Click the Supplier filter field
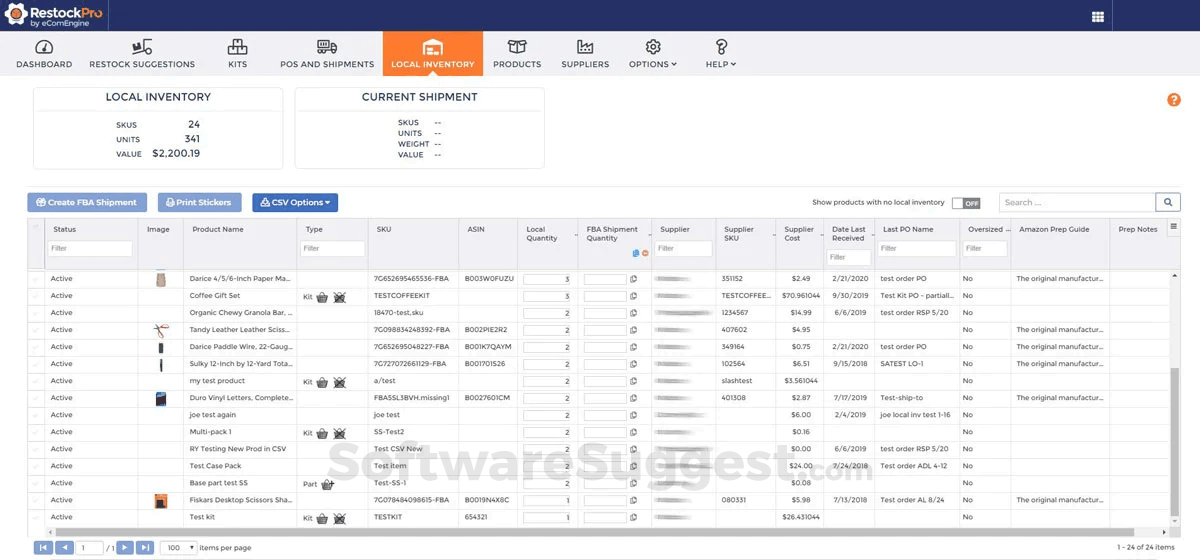 (684, 248)
